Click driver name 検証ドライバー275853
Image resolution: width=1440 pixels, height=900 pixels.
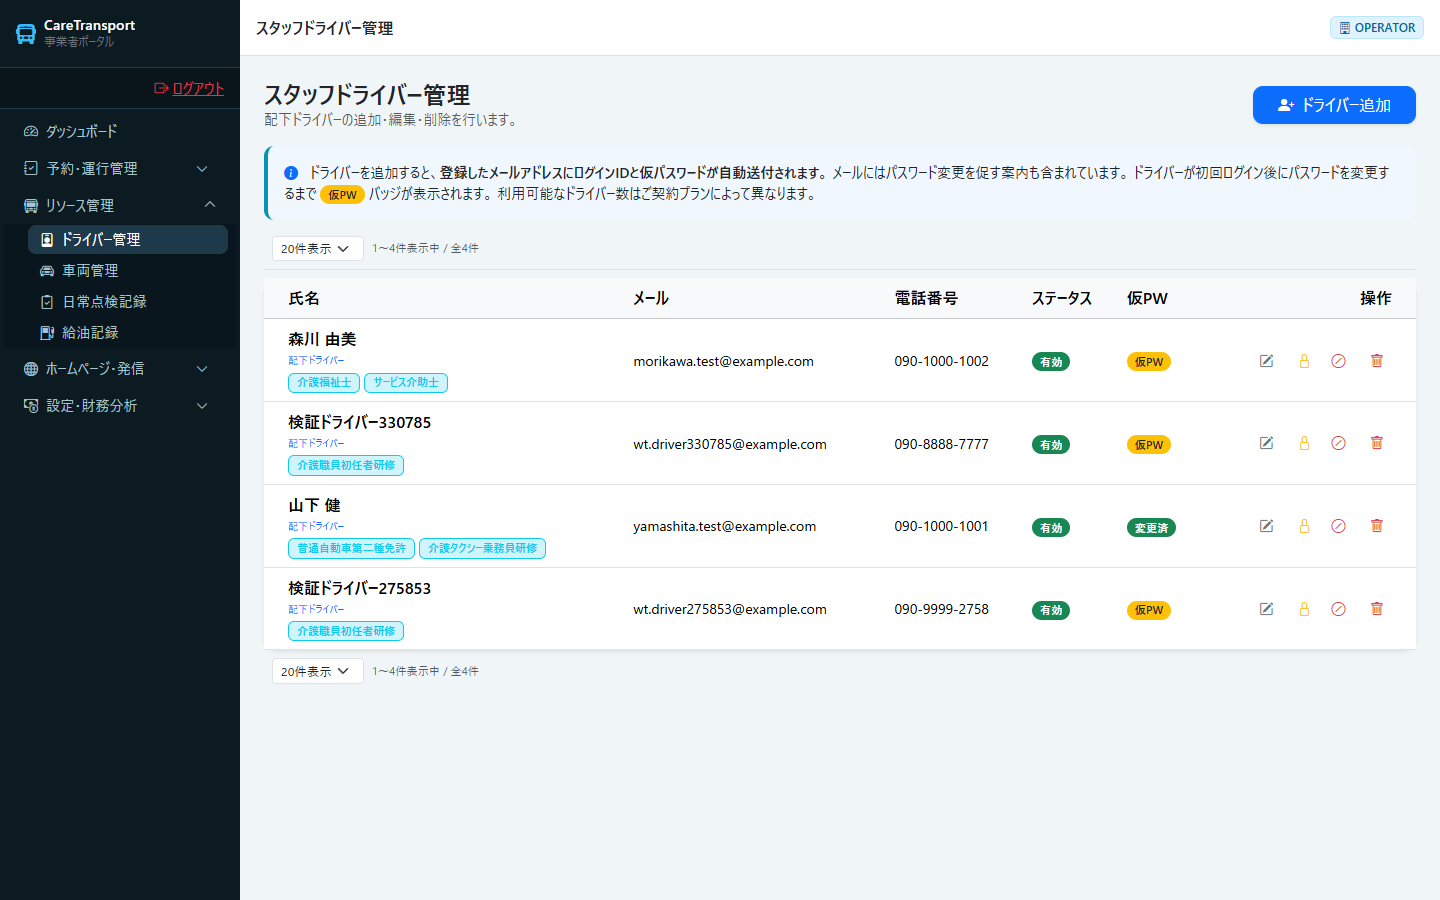click(360, 588)
